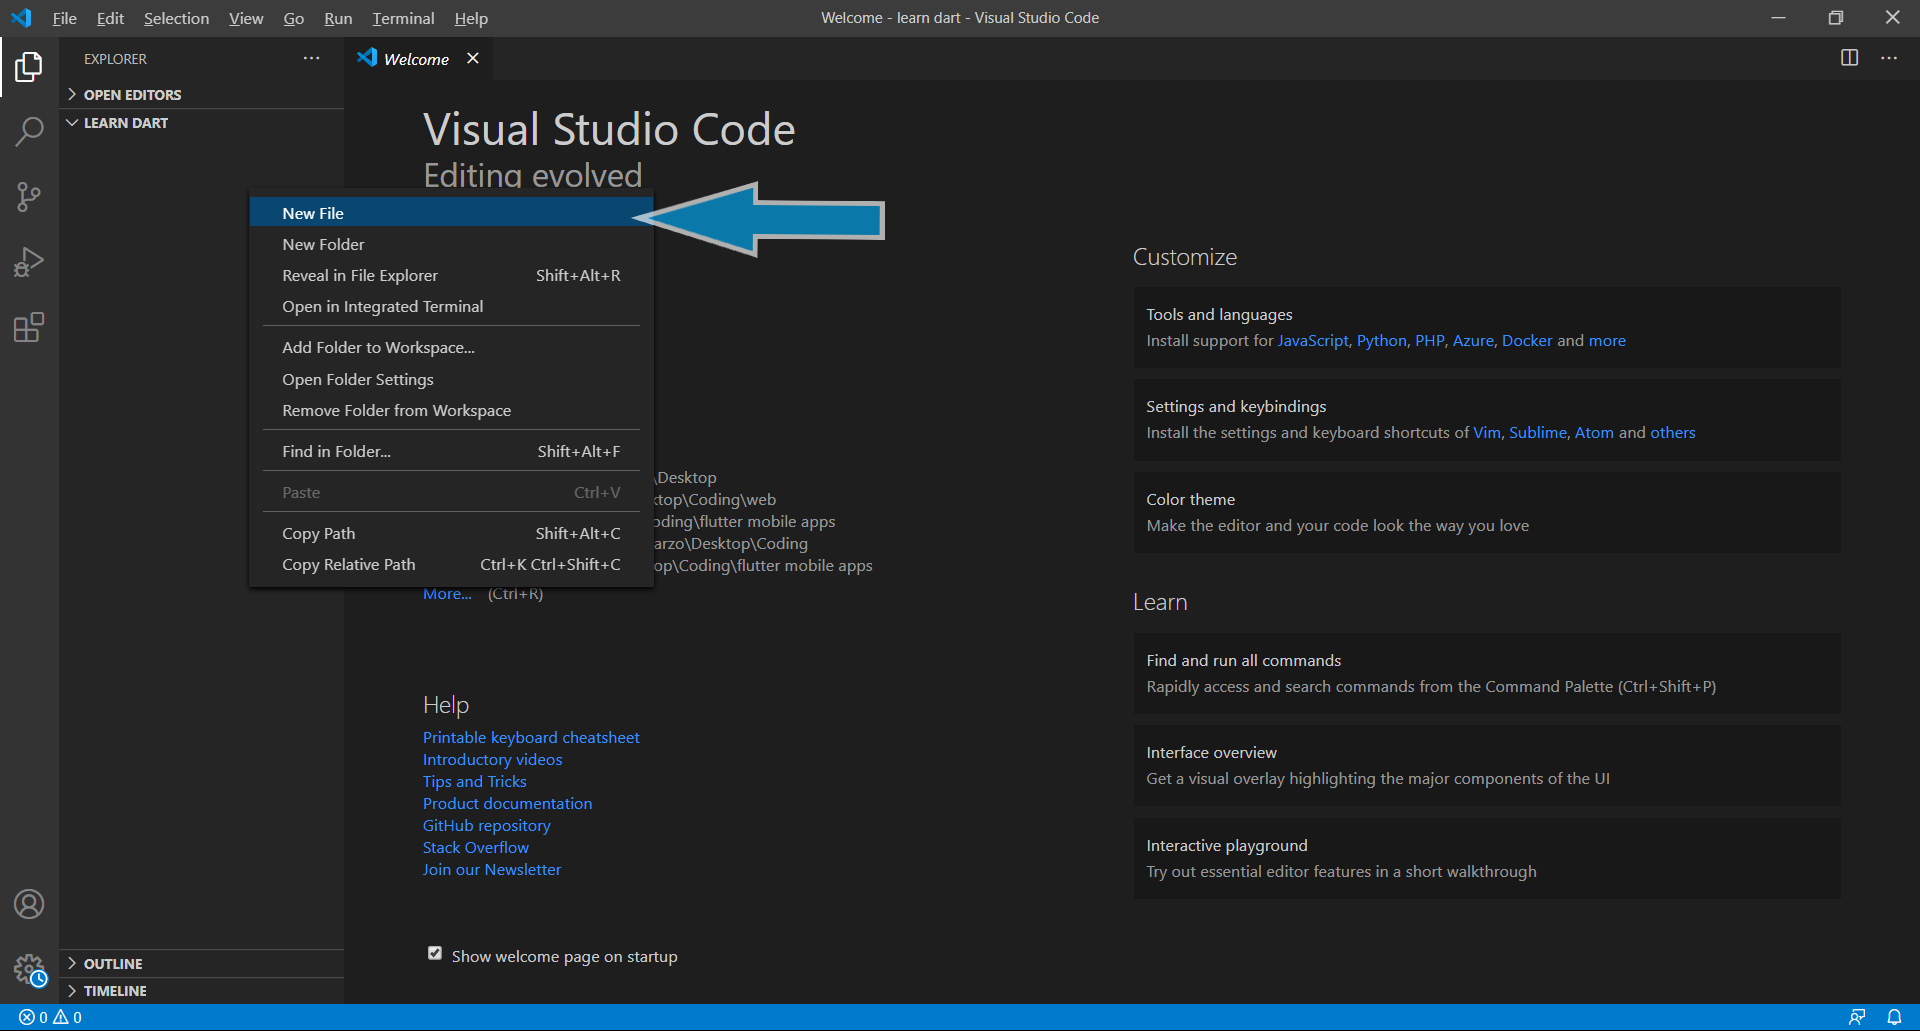Click the Explorer more actions ellipsis

point(312,59)
